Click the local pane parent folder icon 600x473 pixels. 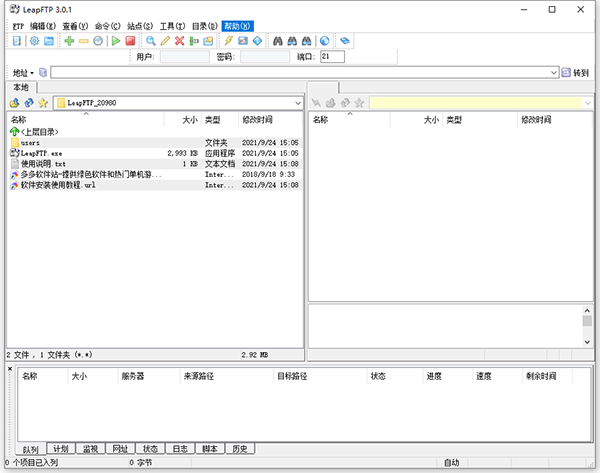15,103
